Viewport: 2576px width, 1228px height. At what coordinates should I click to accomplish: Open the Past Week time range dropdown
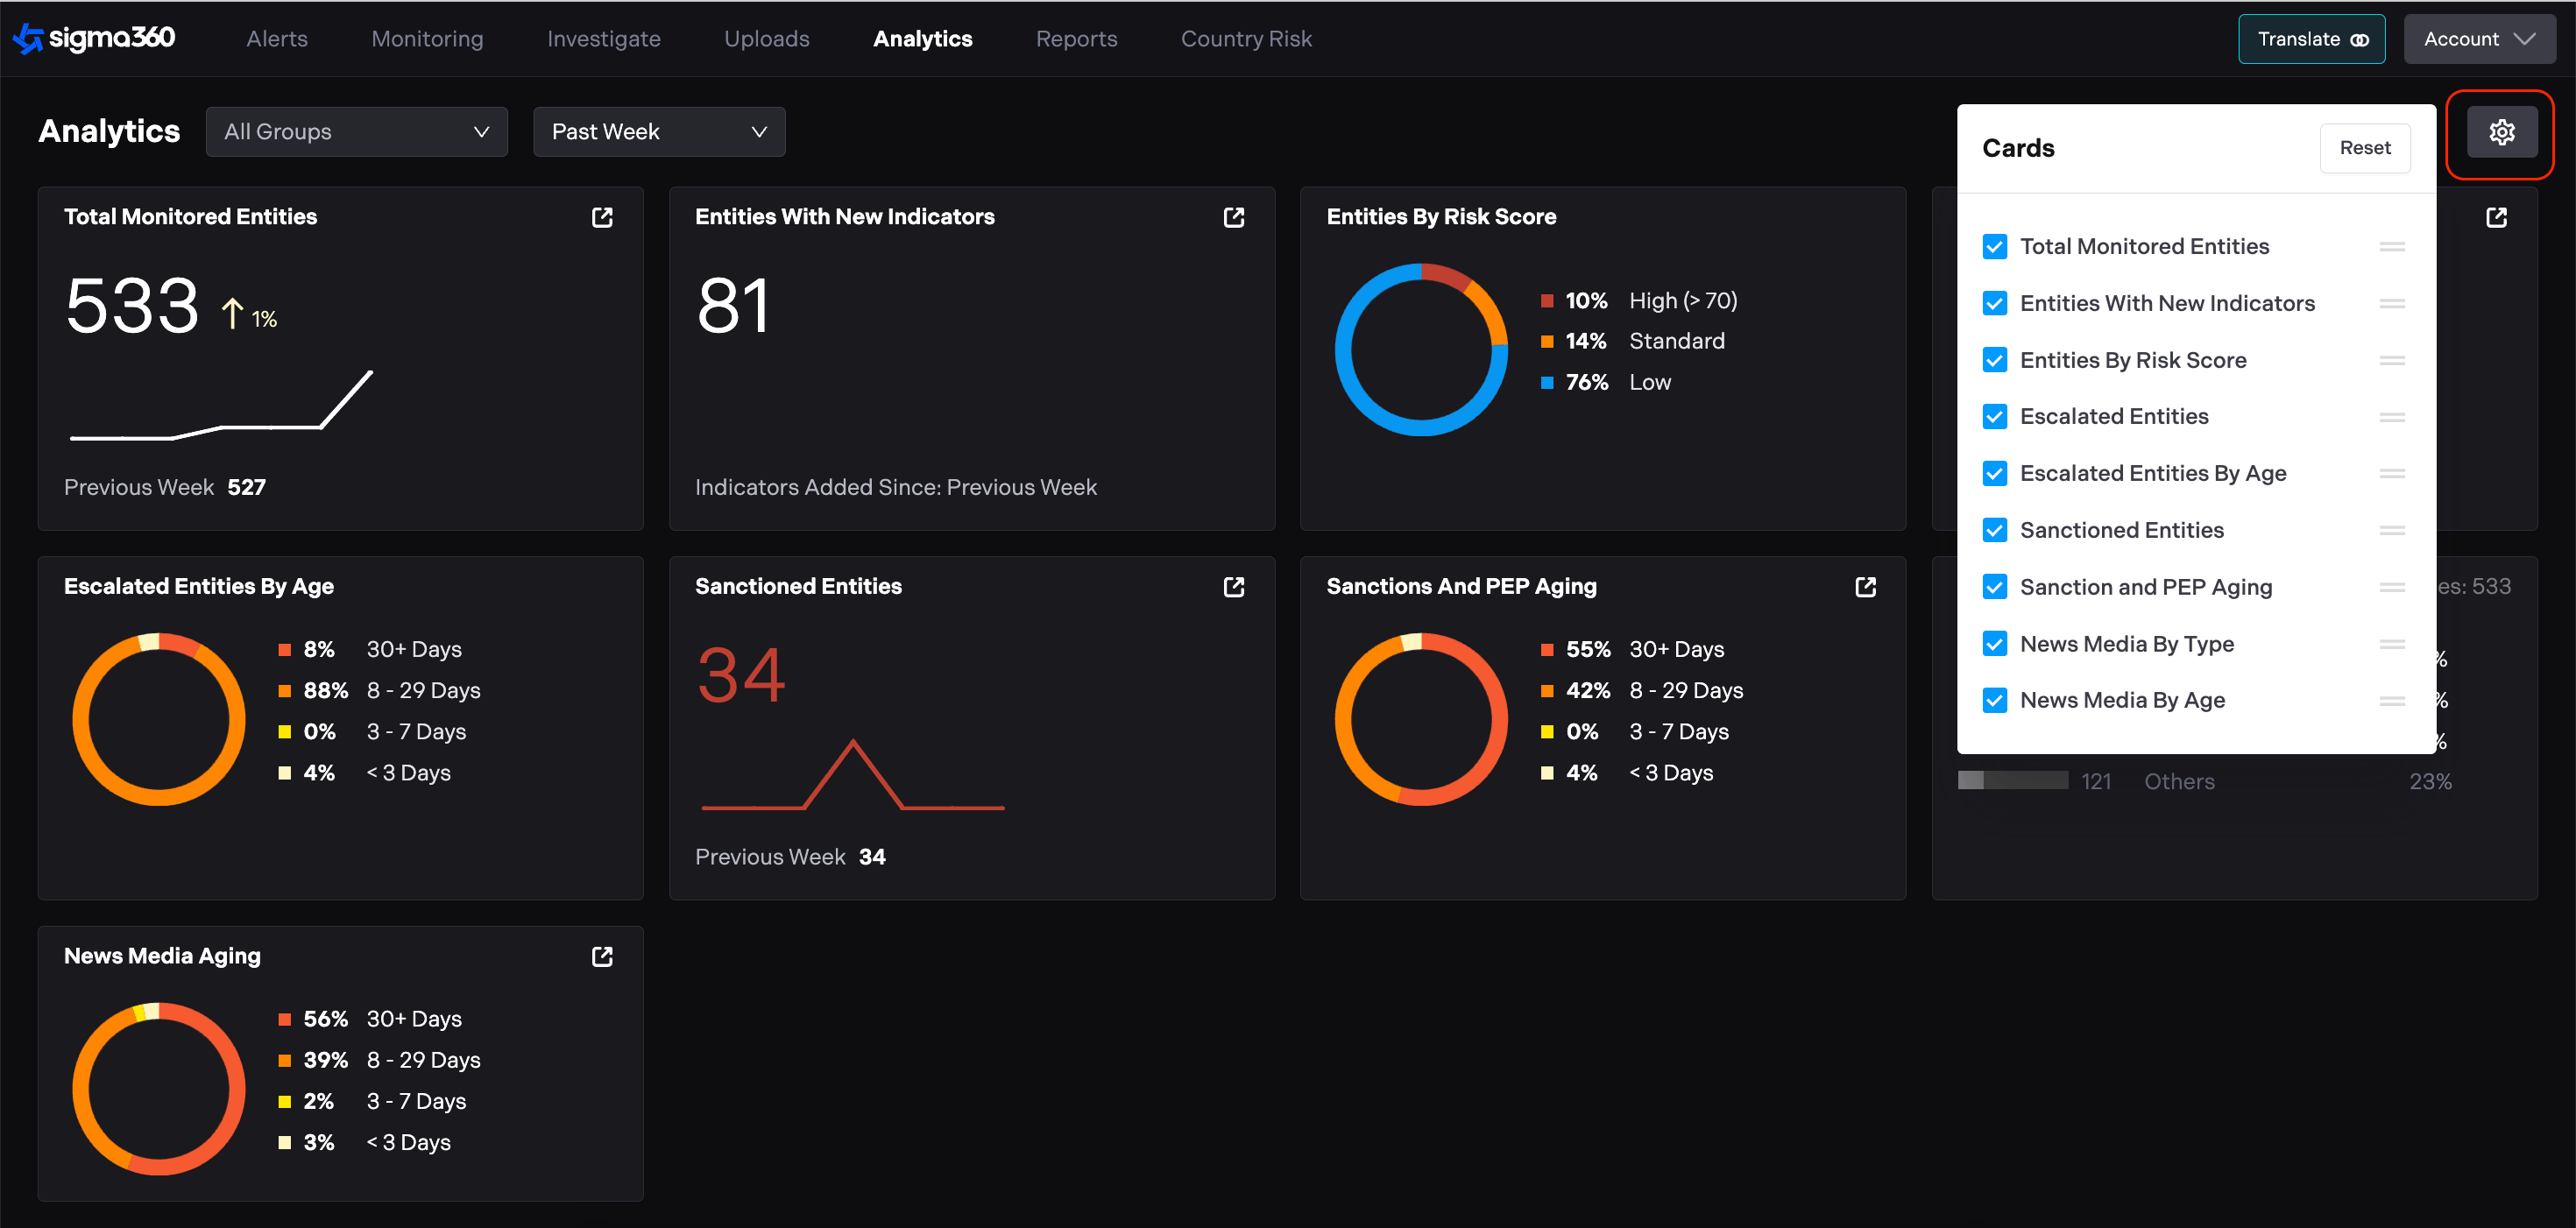658,132
